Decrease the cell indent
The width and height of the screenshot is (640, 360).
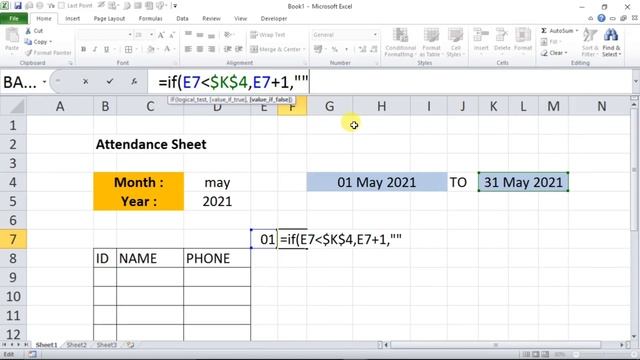coord(227,49)
